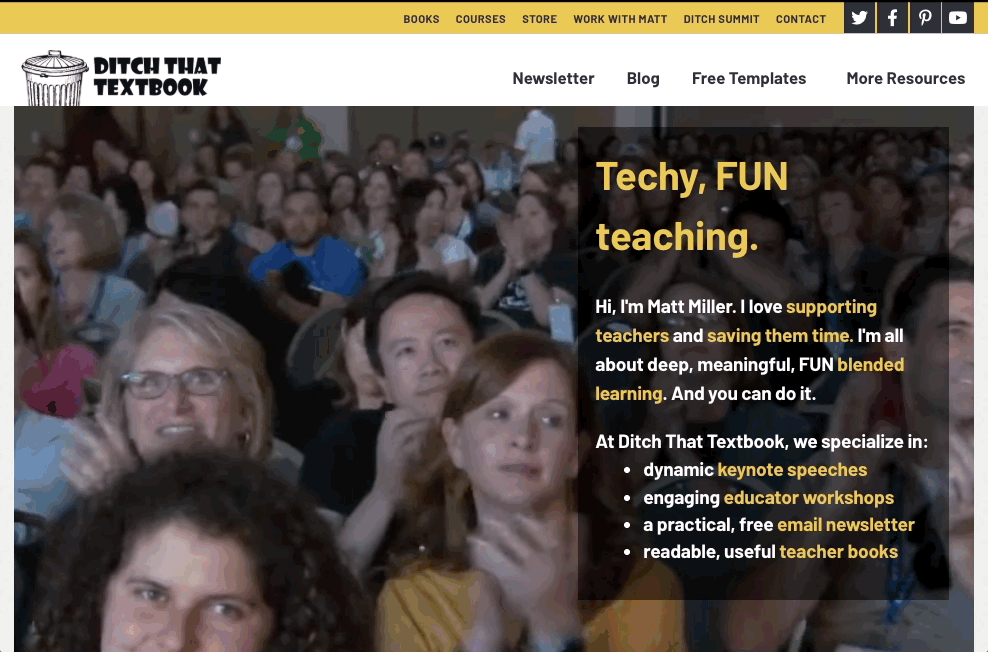Click the Ditch That Textbook trash can logo
The height and width of the screenshot is (652, 988).
[x=121, y=77]
